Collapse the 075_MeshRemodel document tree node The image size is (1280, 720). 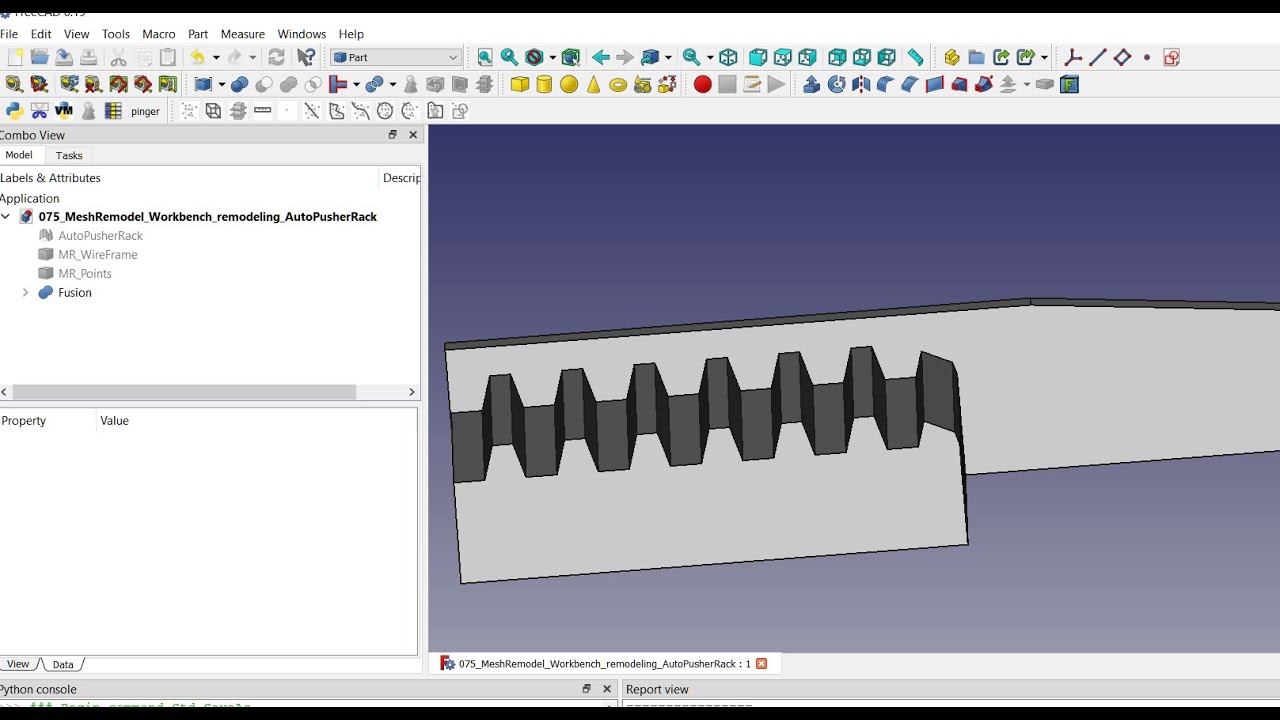[6, 216]
